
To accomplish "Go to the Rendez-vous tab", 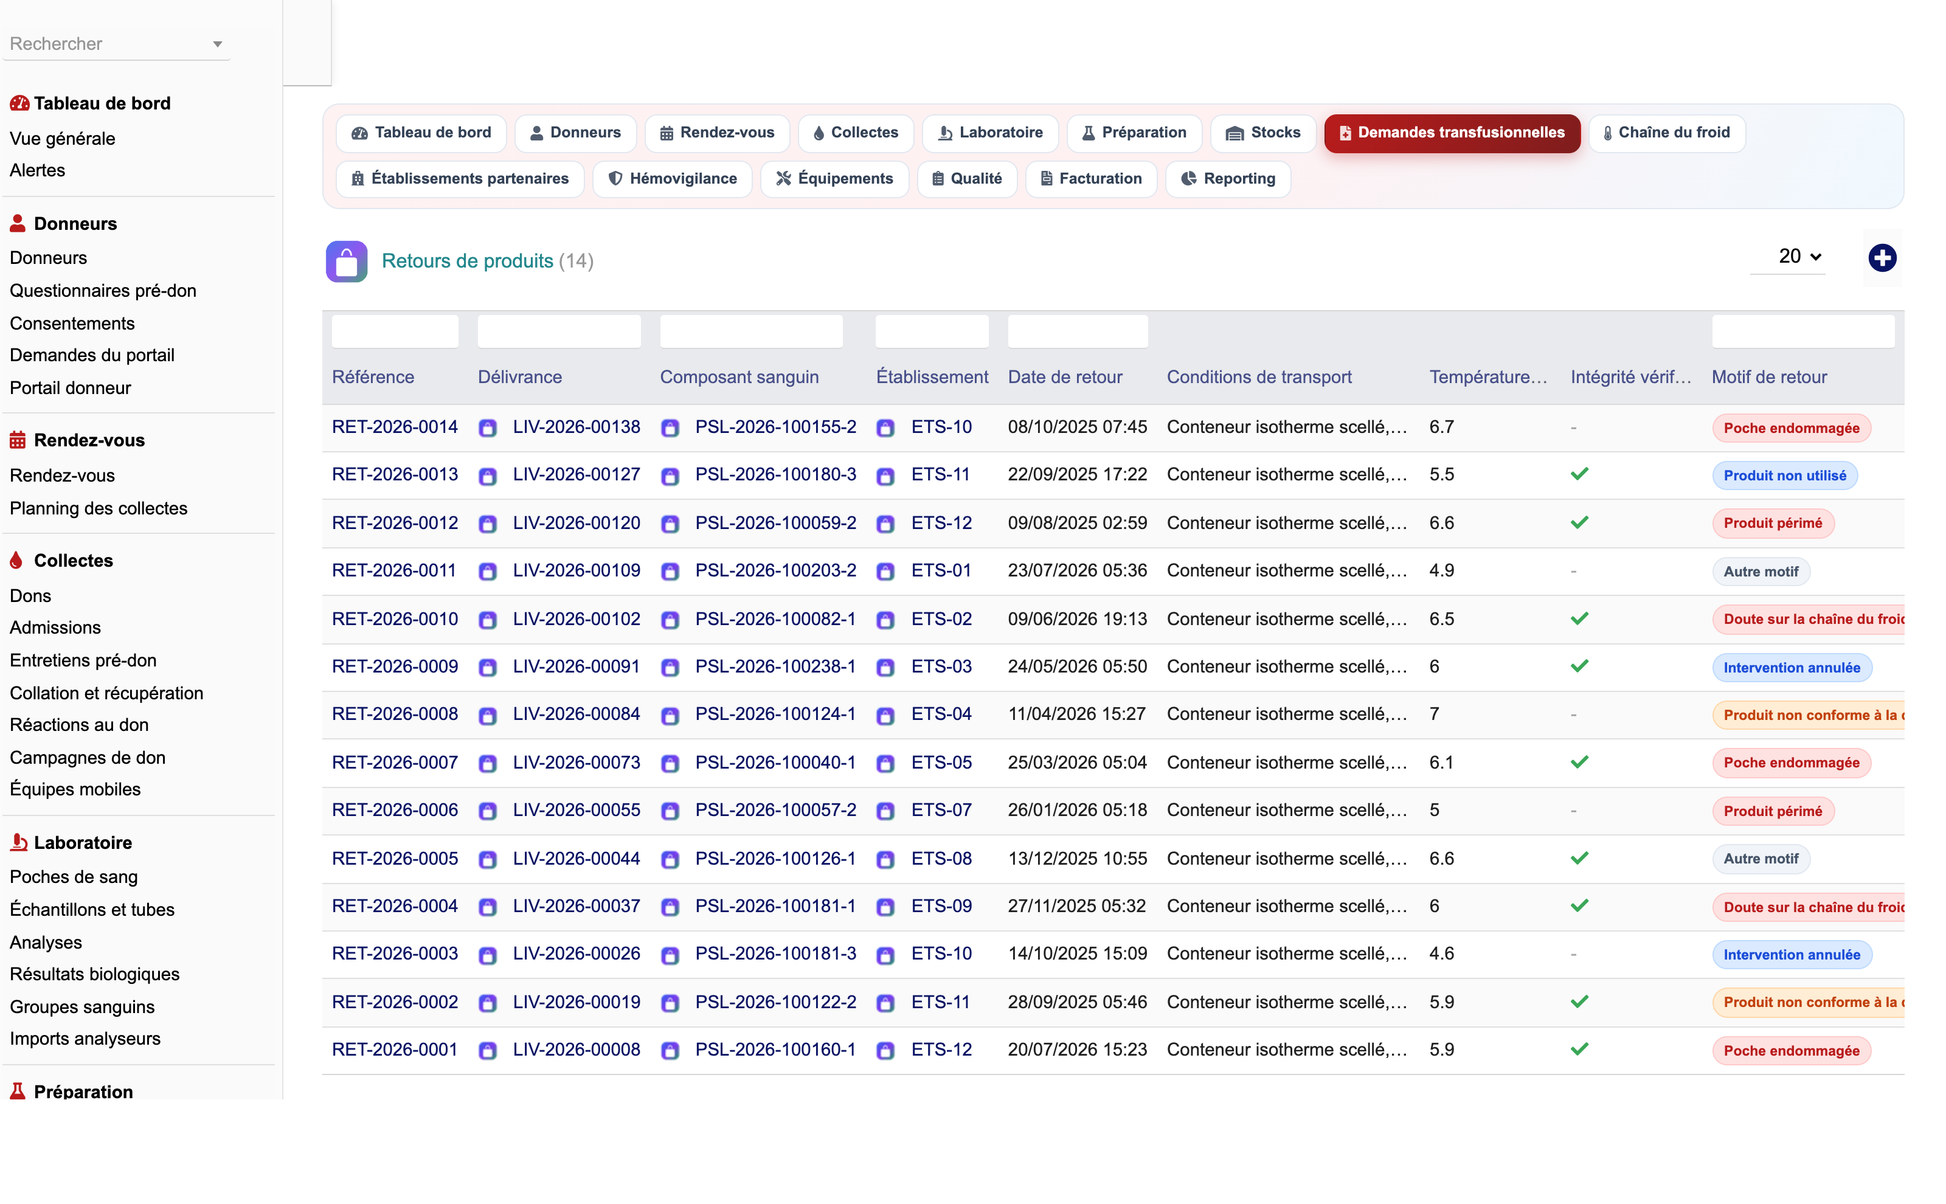I will [717, 133].
